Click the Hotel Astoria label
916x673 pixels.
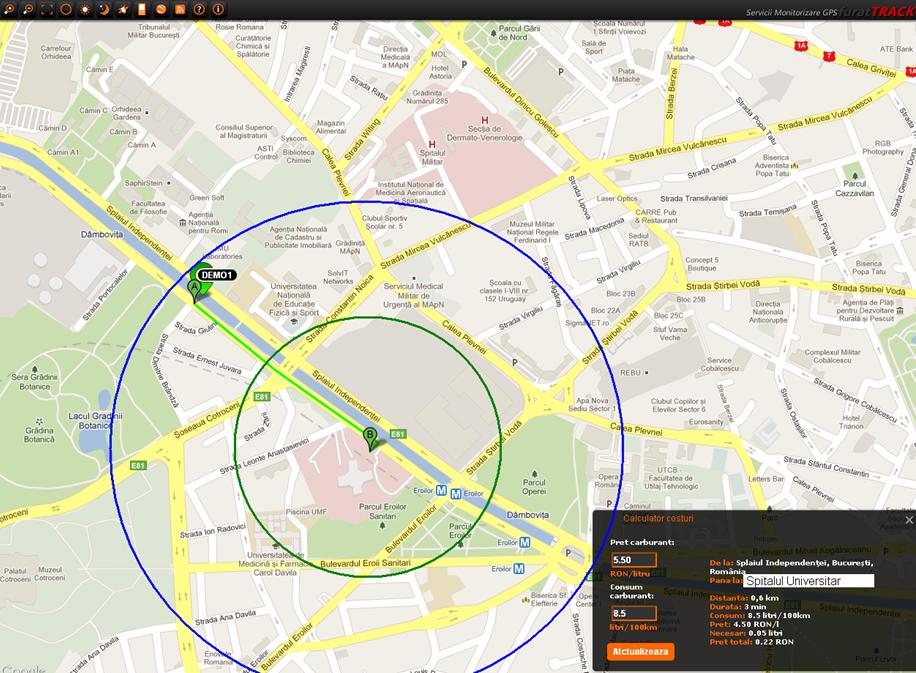coord(440,72)
